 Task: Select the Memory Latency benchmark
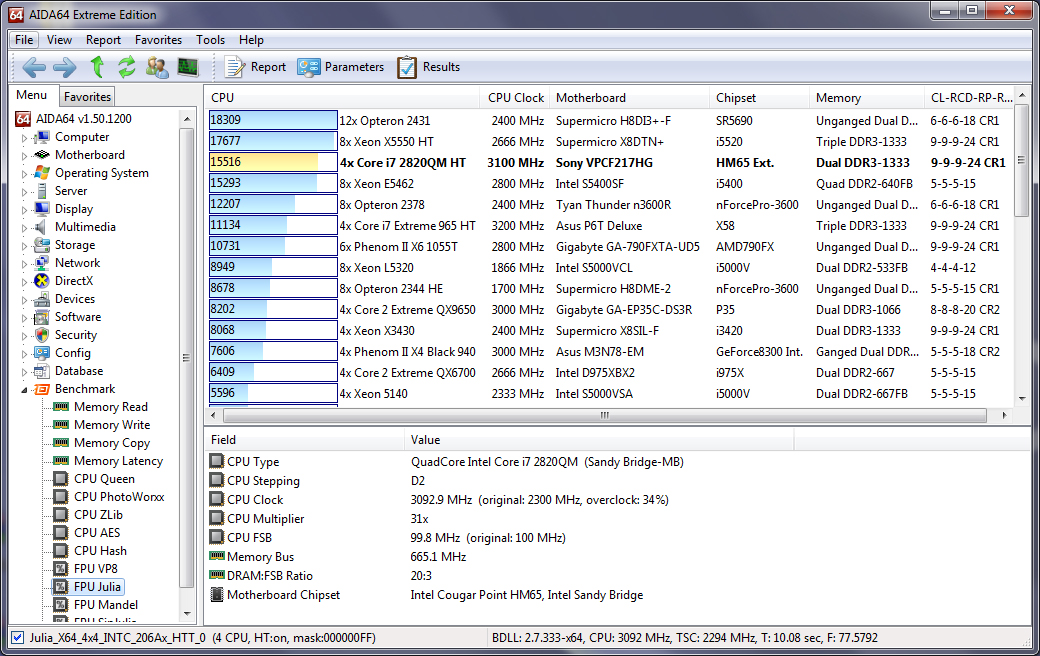coord(116,460)
